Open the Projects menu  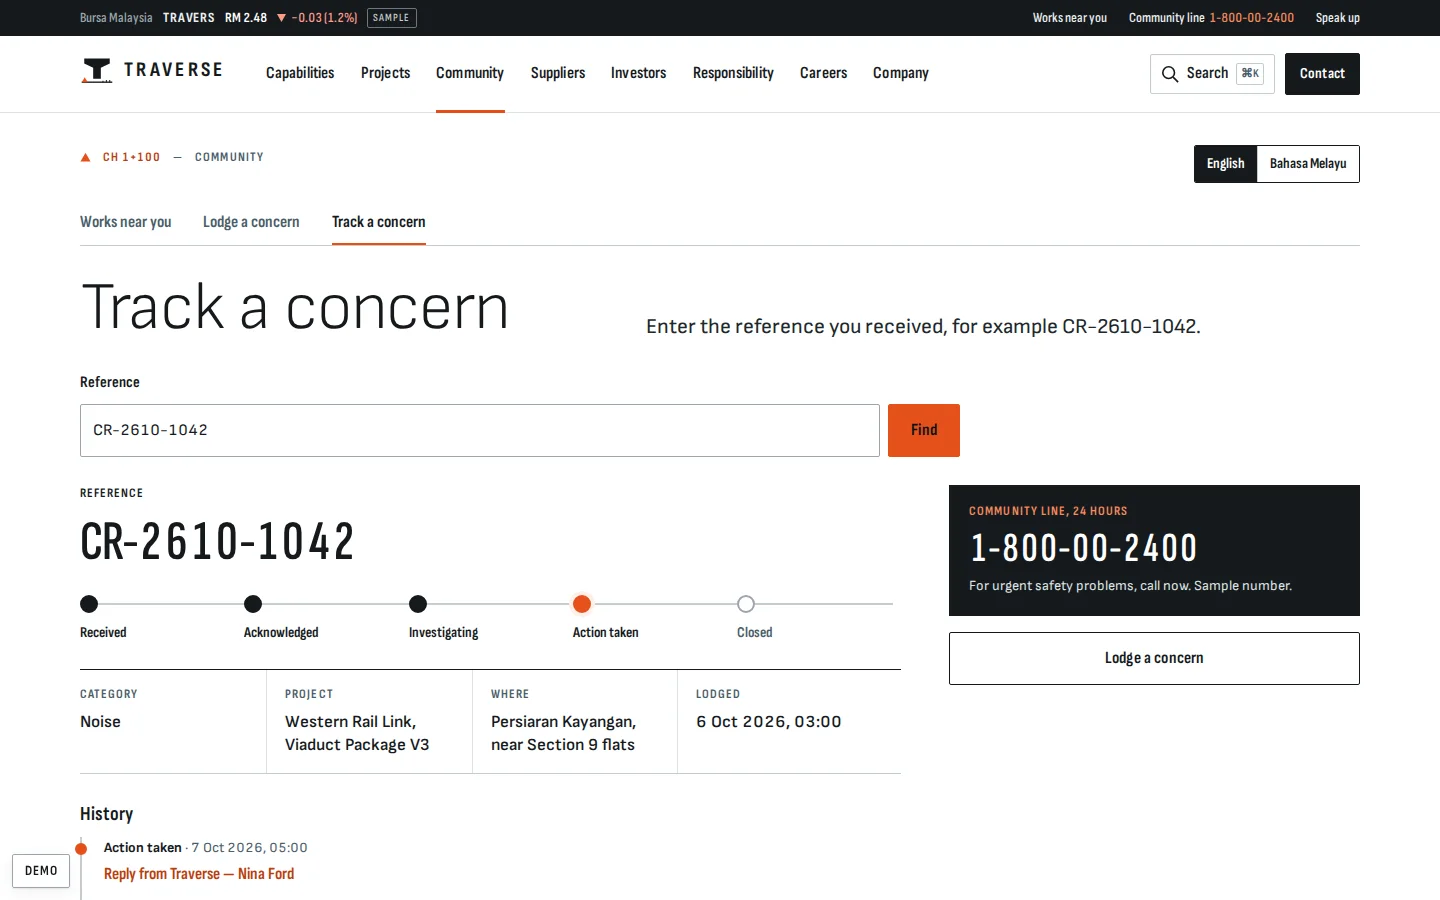pos(385,73)
